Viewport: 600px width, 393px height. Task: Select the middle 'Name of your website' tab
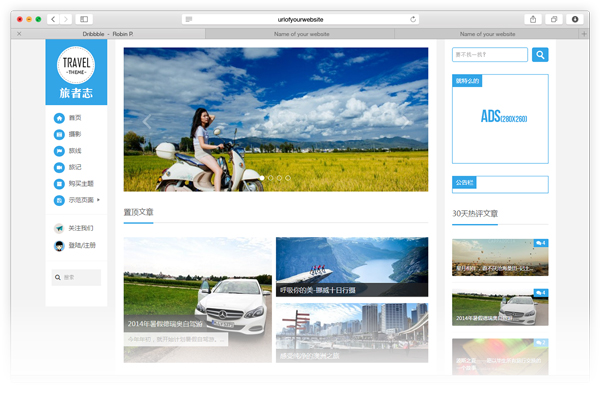click(301, 34)
